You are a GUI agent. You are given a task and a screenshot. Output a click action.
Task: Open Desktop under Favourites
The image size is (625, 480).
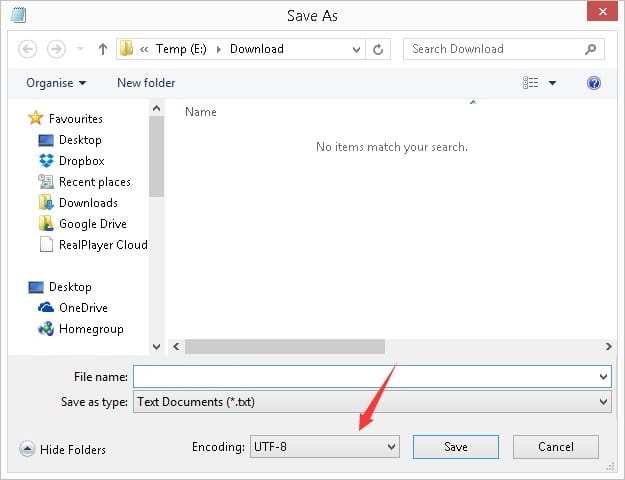(x=80, y=140)
